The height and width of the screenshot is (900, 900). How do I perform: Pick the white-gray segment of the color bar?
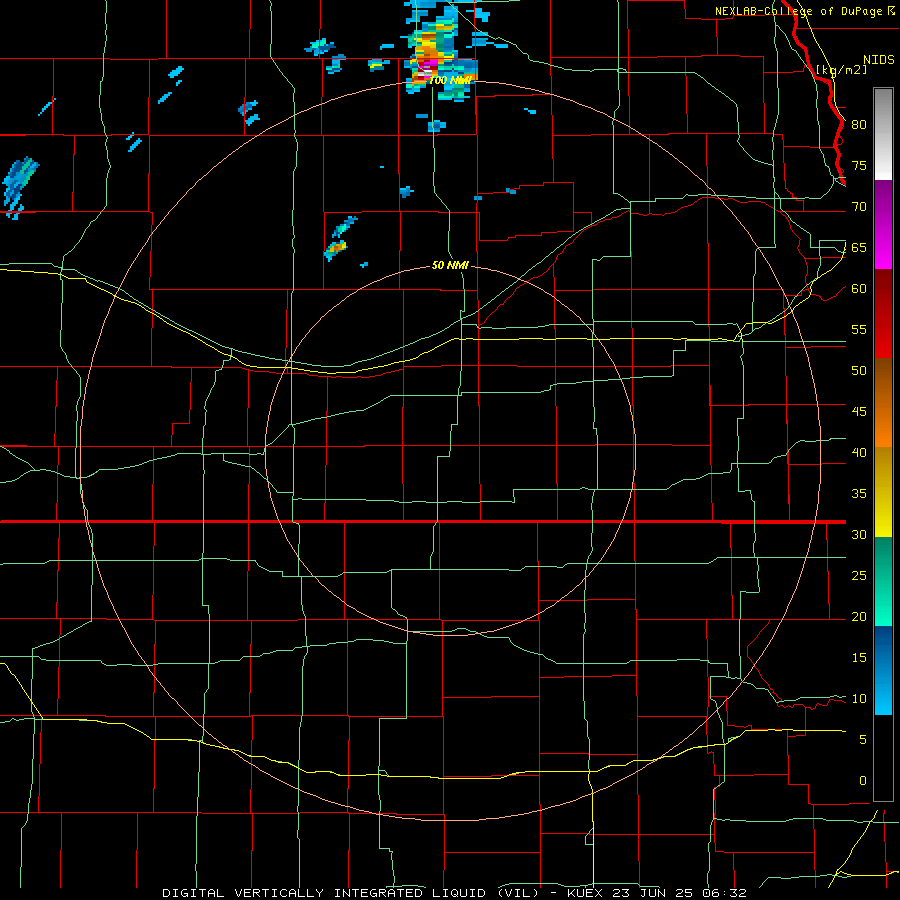(883, 134)
